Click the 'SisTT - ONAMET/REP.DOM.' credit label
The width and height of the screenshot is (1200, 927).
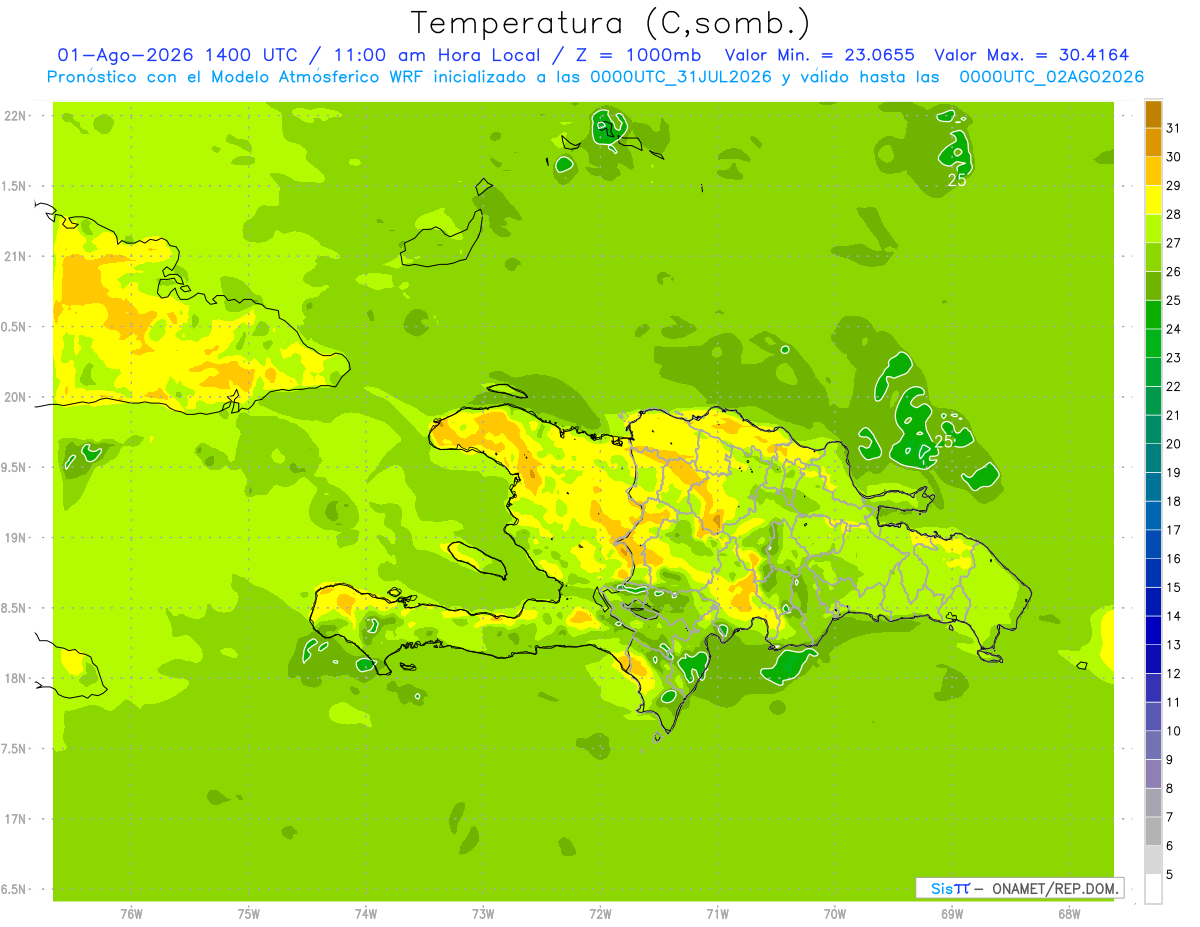1020,888
